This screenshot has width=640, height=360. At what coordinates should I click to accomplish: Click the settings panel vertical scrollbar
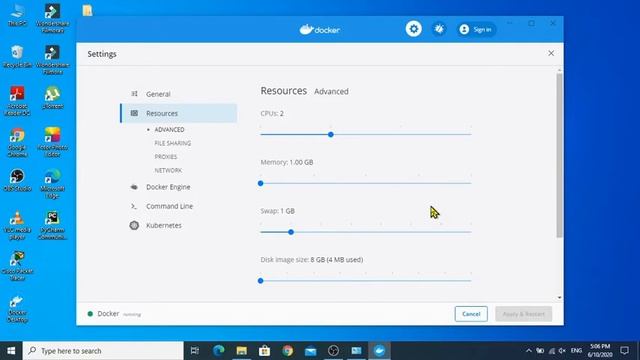(559, 155)
